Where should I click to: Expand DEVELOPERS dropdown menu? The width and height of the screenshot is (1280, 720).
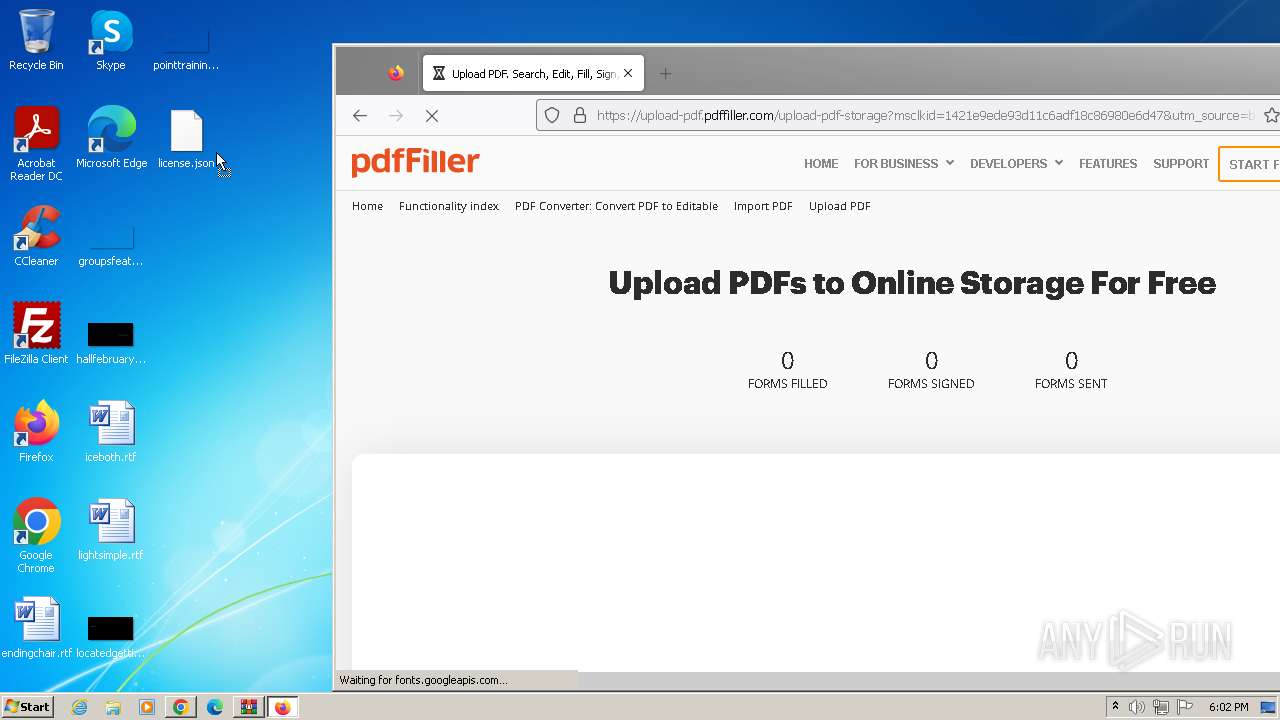tap(1016, 164)
